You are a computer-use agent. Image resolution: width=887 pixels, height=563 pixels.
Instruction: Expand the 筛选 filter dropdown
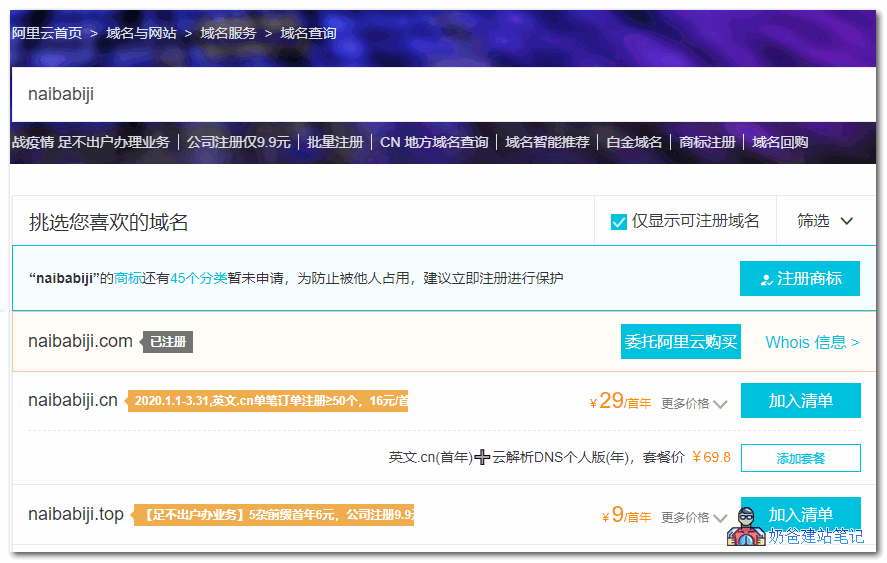click(x=825, y=221)
